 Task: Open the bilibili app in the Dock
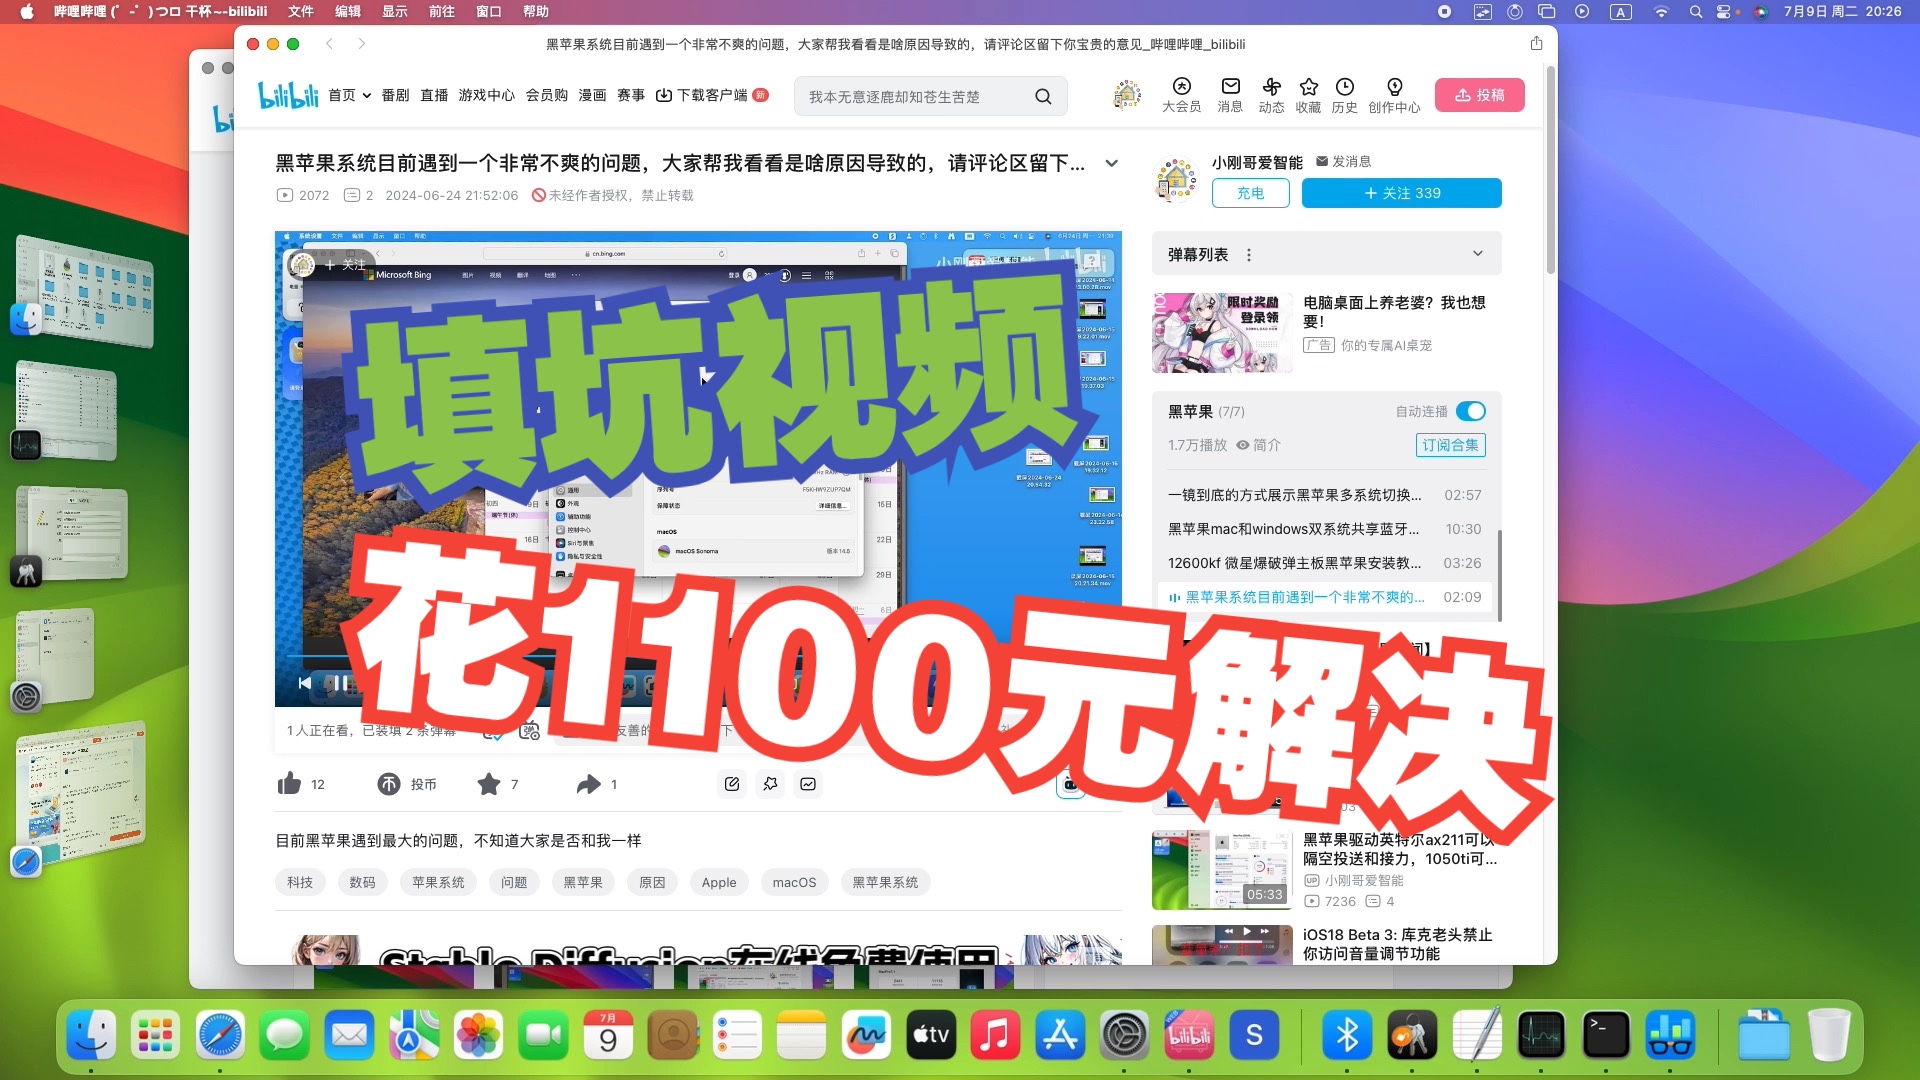coord(1189,1035)
